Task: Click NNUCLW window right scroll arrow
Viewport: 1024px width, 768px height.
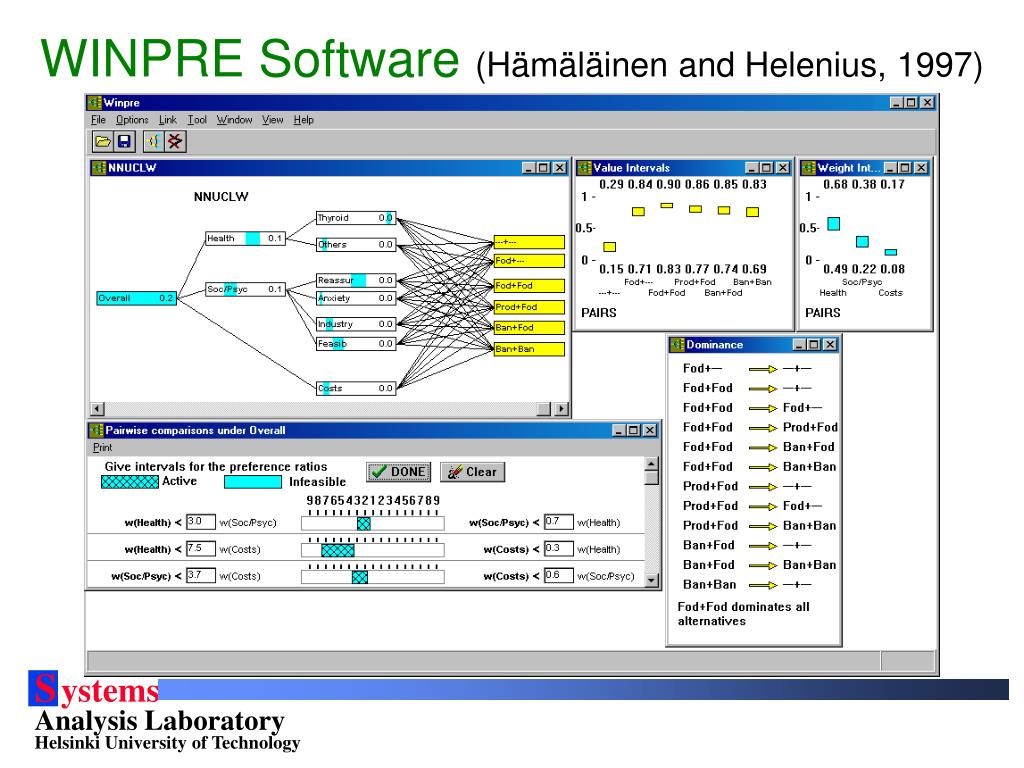Action: 561,409
